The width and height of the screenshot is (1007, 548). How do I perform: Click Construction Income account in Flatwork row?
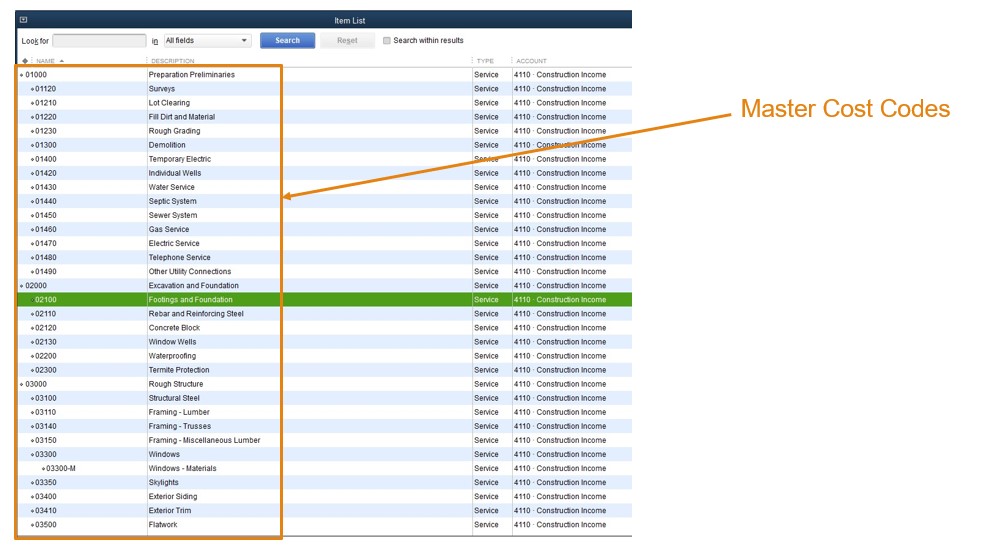[560, 525]
